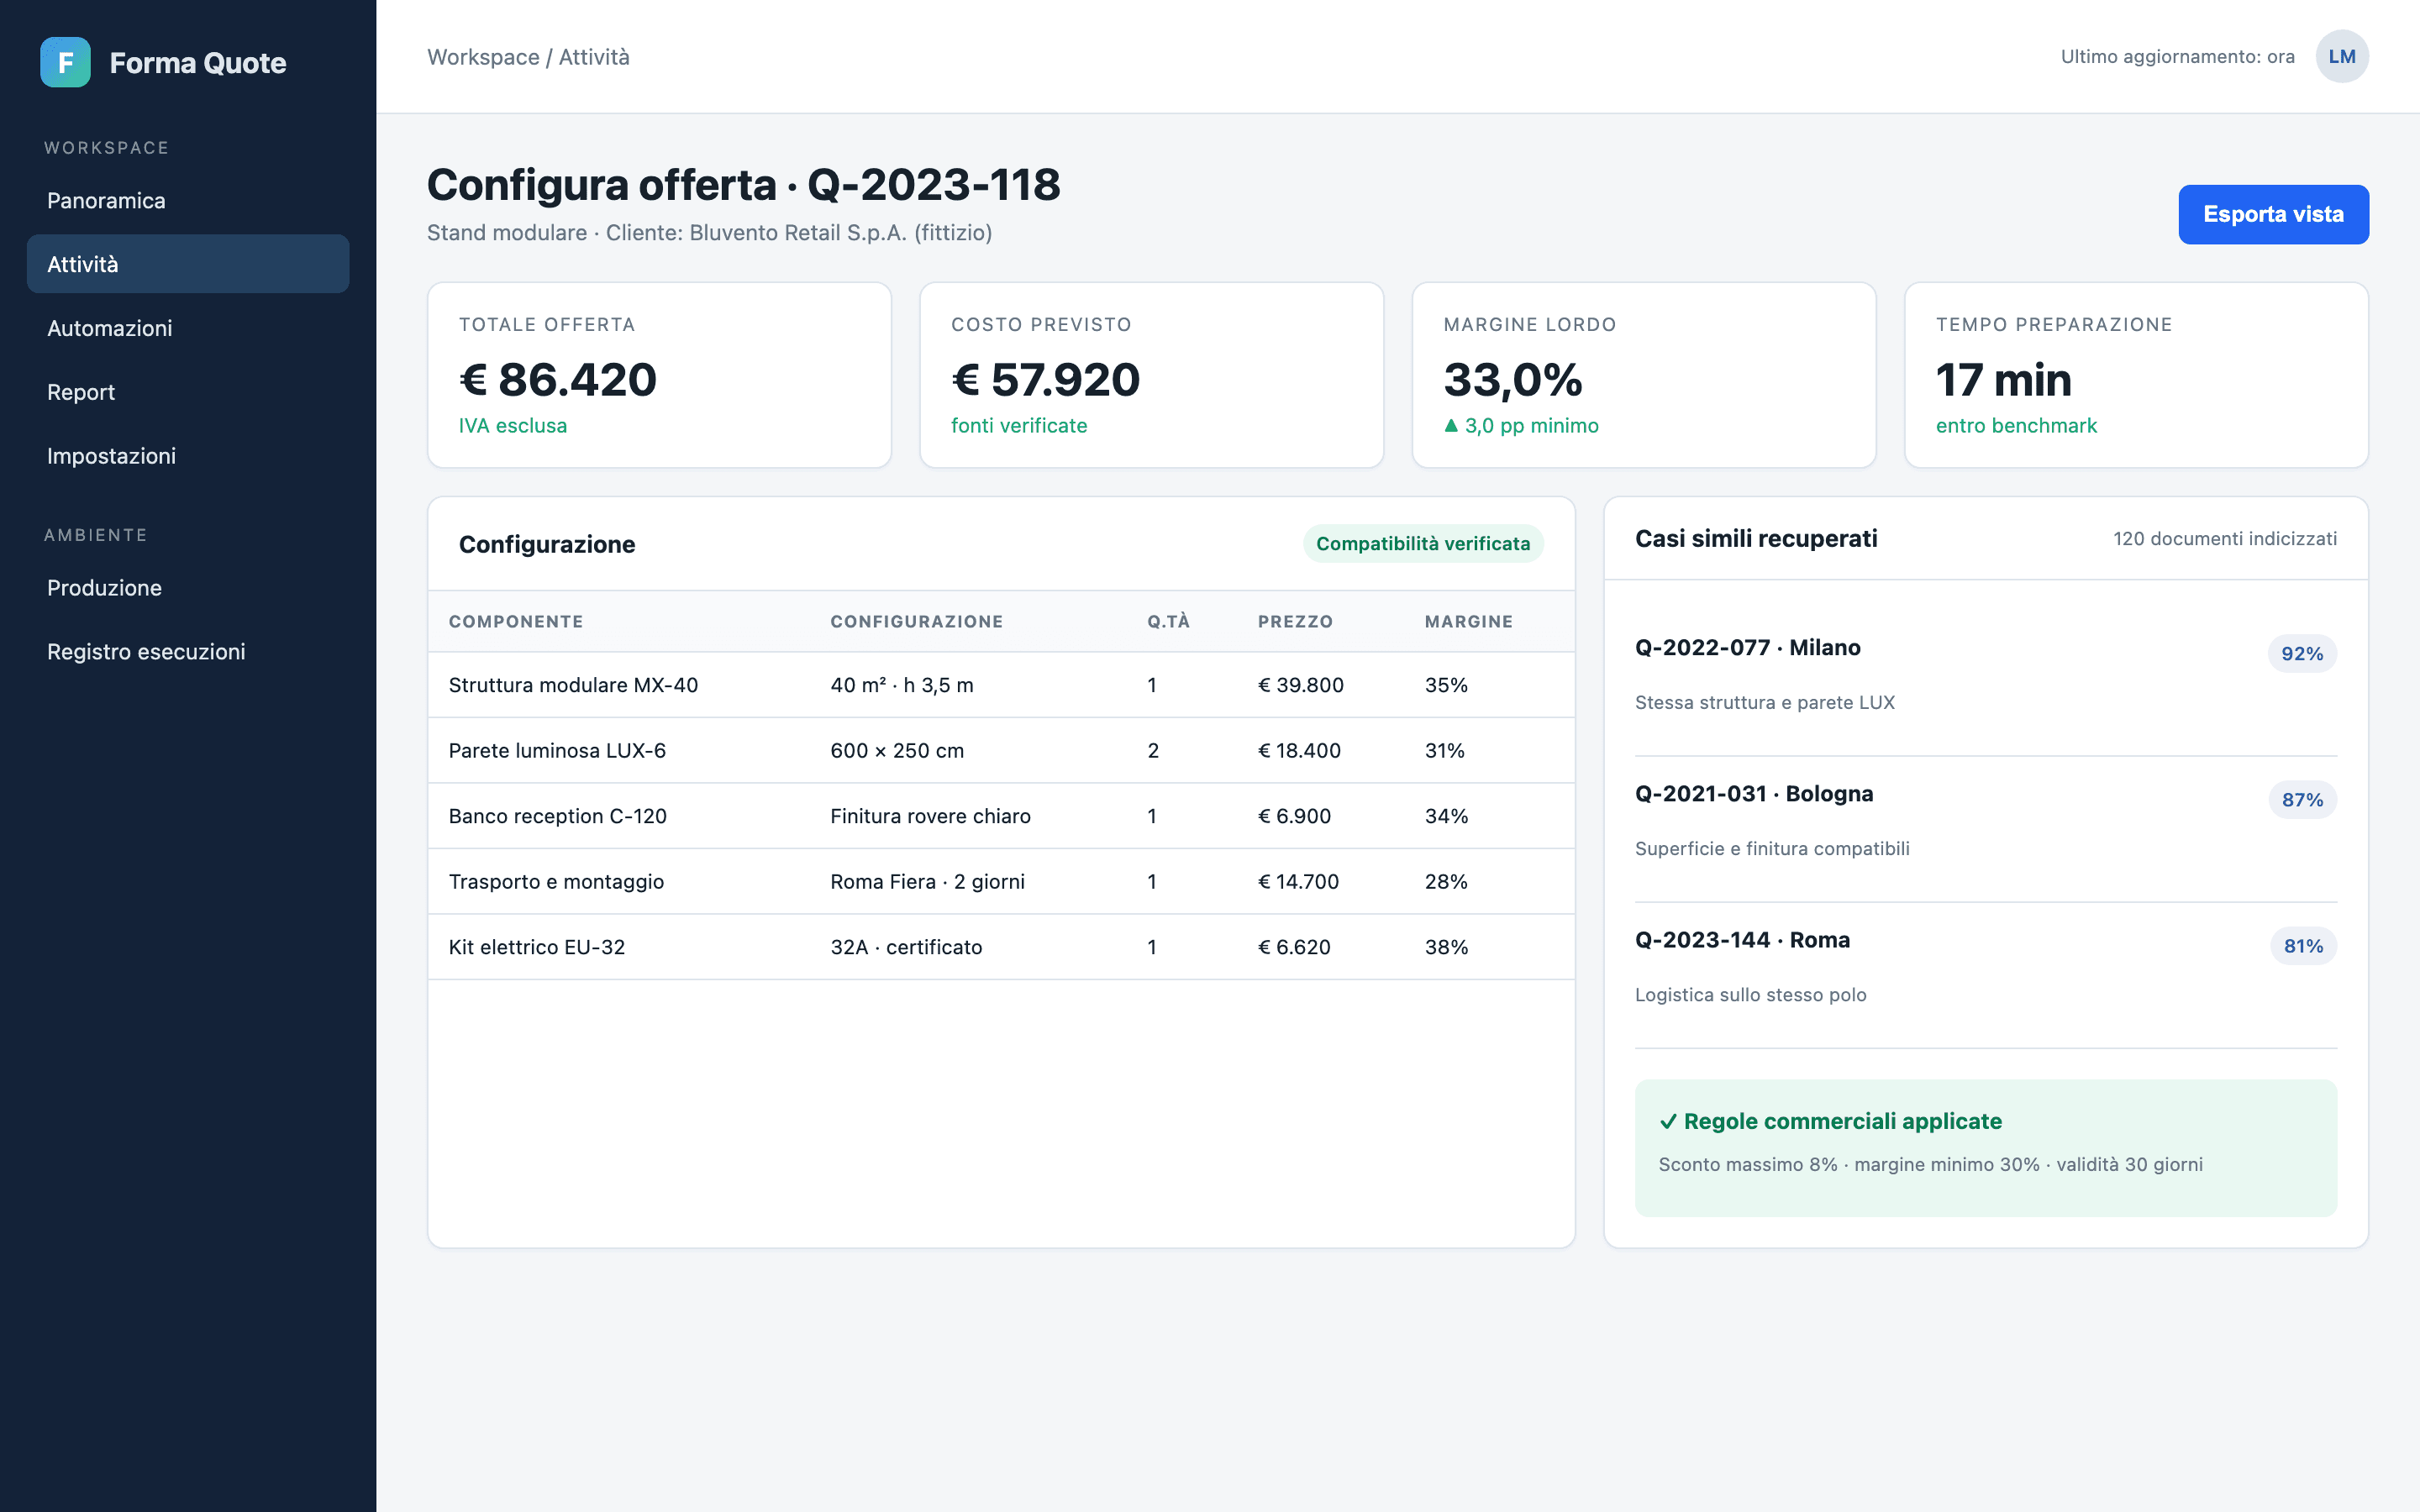This screenshot has width=2420, height=1512.
Task: Click the Workspace / Attività breadcrumb
Action: [x=528, y=57]
